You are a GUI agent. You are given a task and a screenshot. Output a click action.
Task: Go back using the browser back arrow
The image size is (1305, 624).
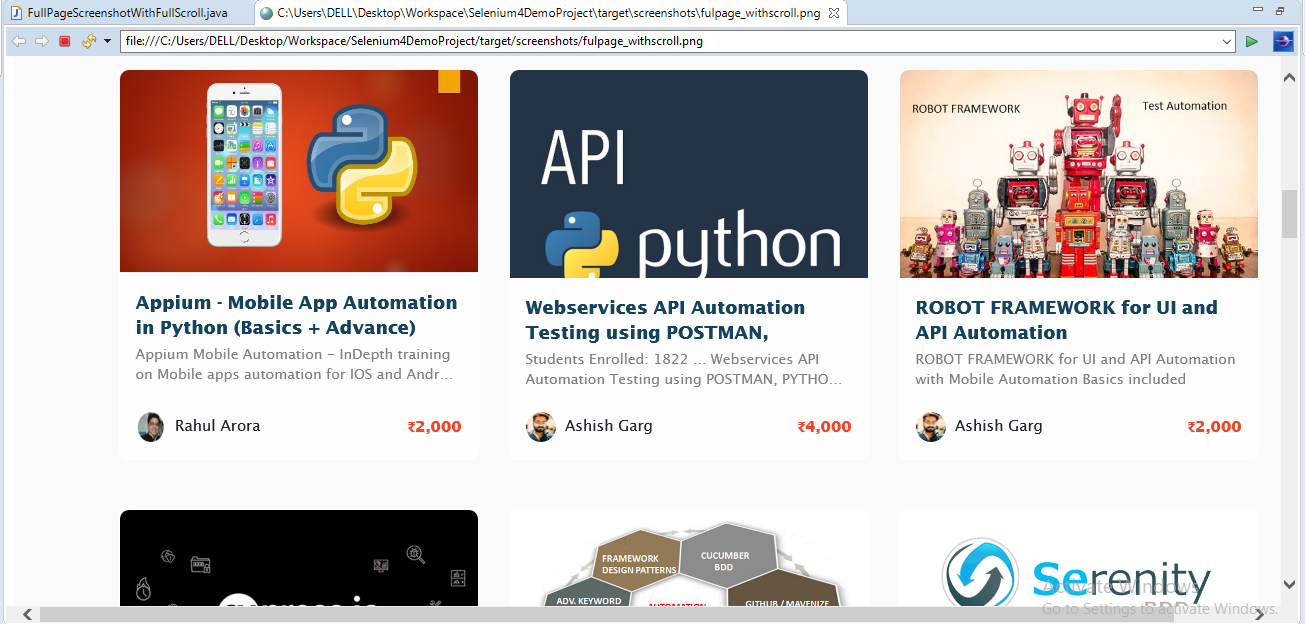(18, 41)
